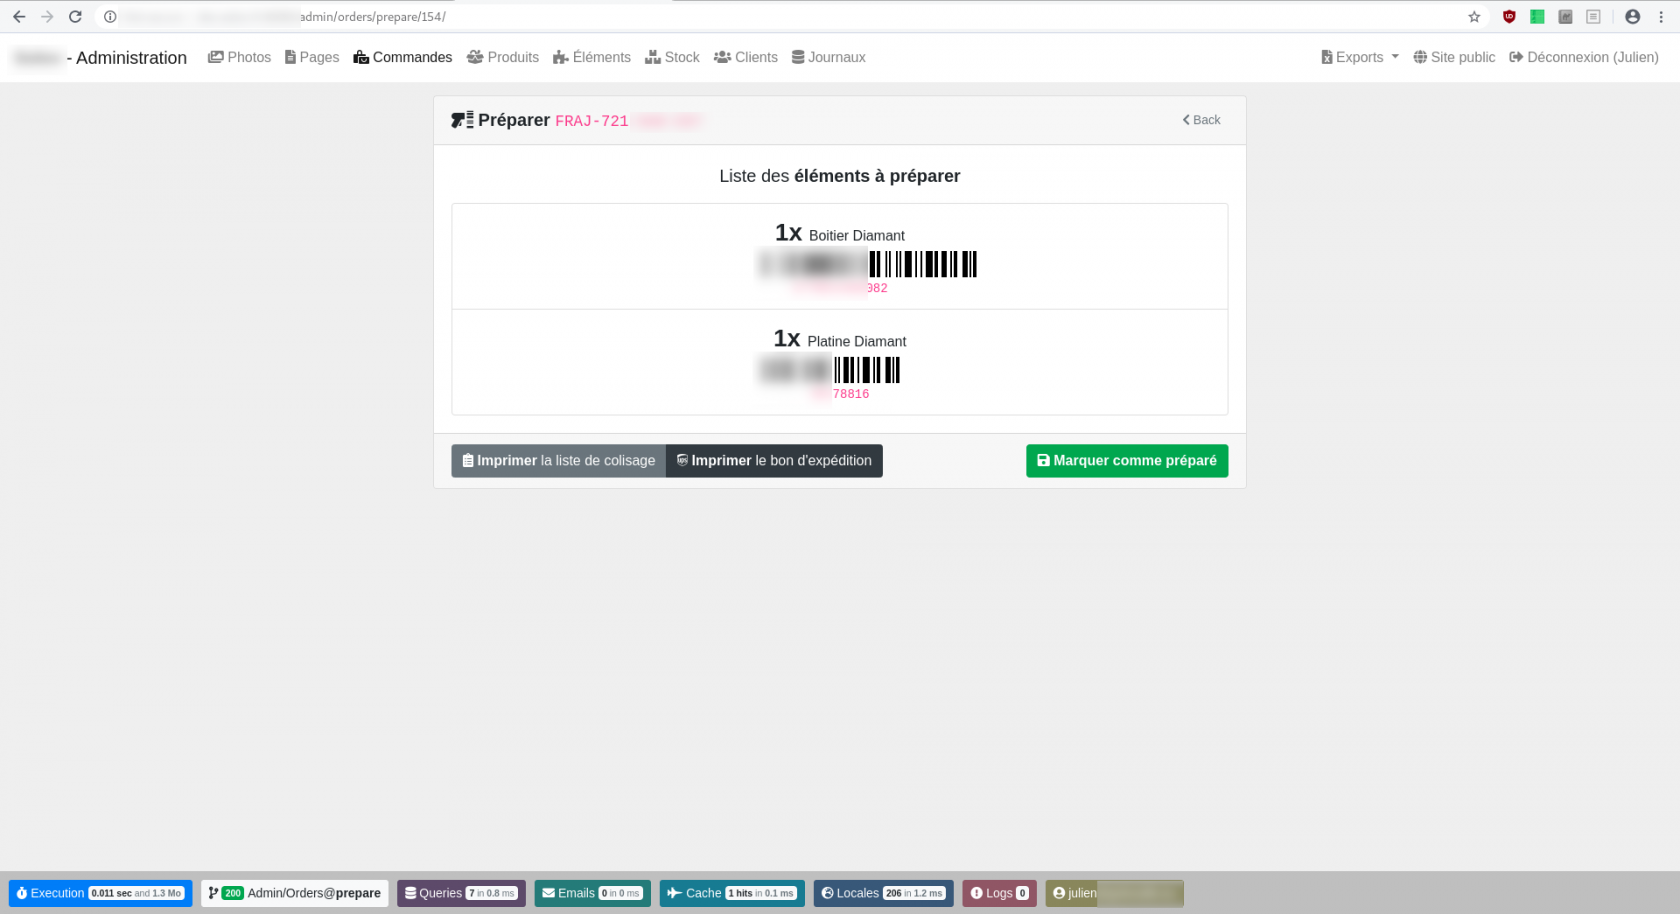Open the Site public link

point(1454,57)
